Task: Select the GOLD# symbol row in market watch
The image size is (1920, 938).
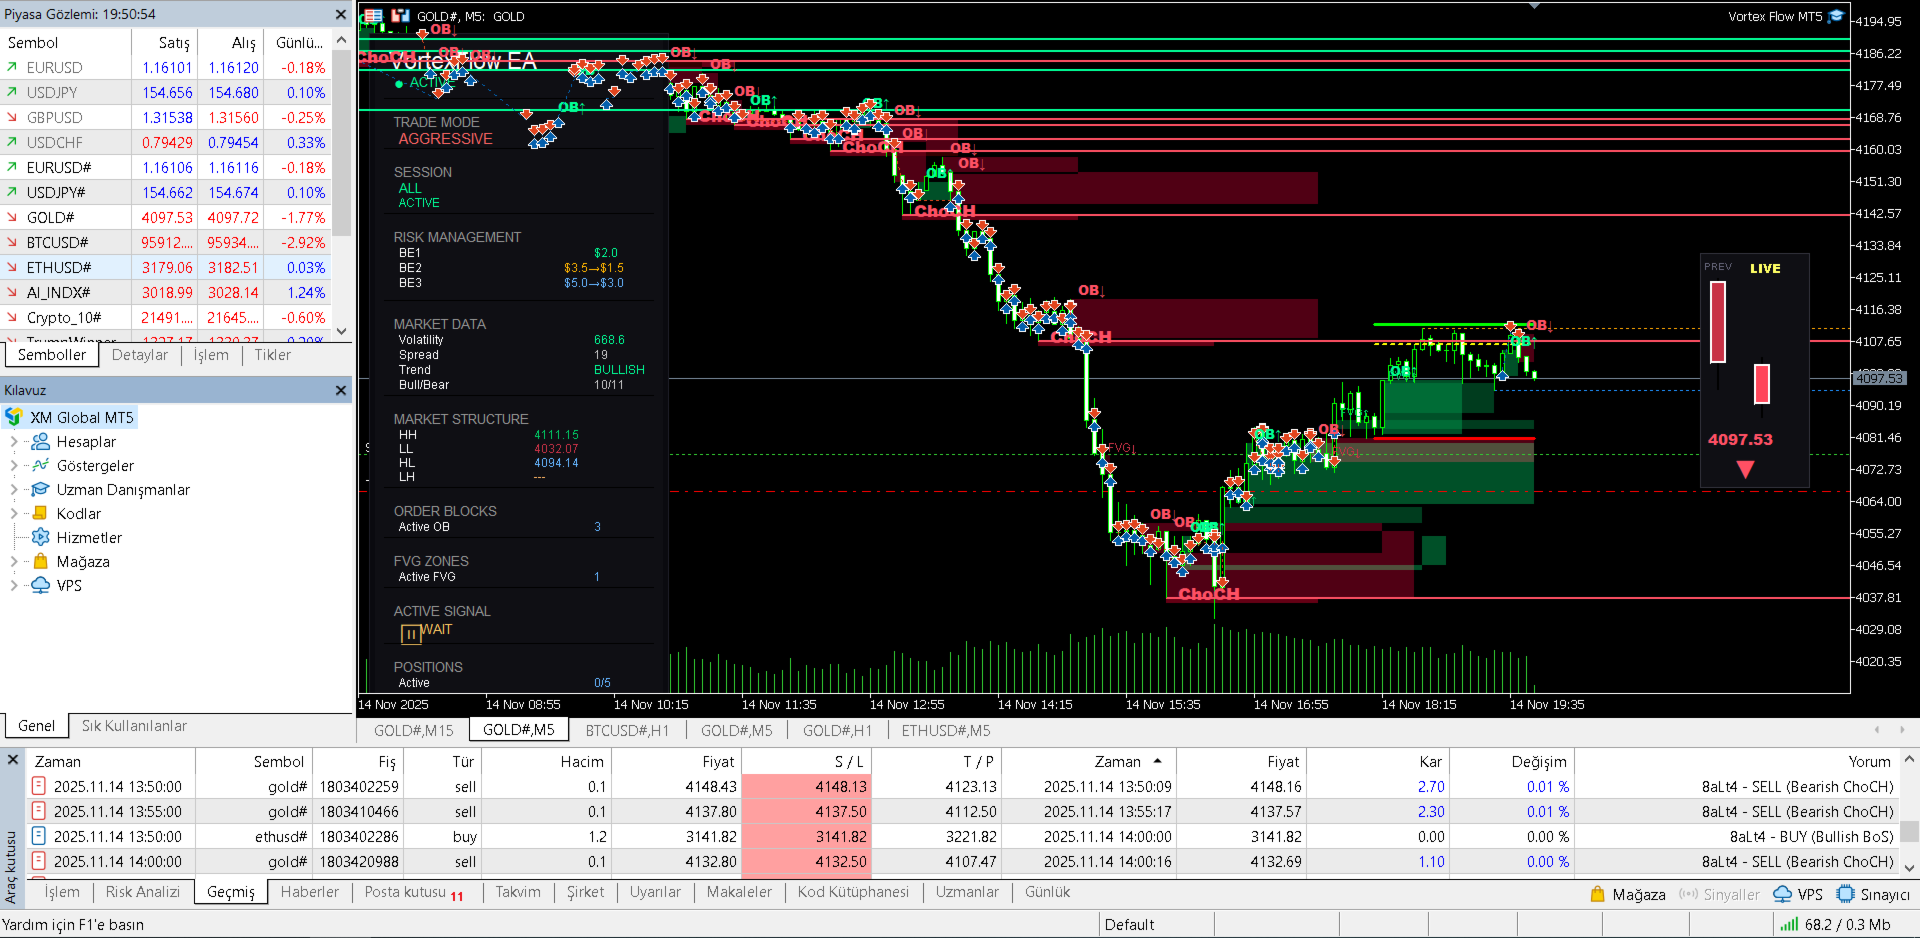Action: pos(166,217)
